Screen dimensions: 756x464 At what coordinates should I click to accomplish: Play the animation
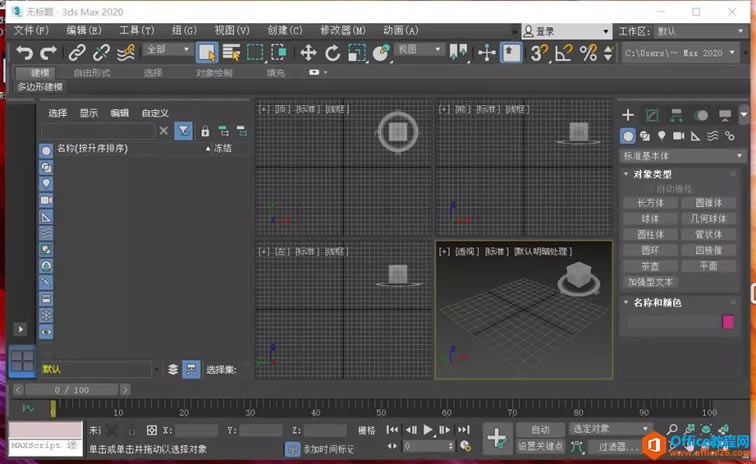pos(427,429)
